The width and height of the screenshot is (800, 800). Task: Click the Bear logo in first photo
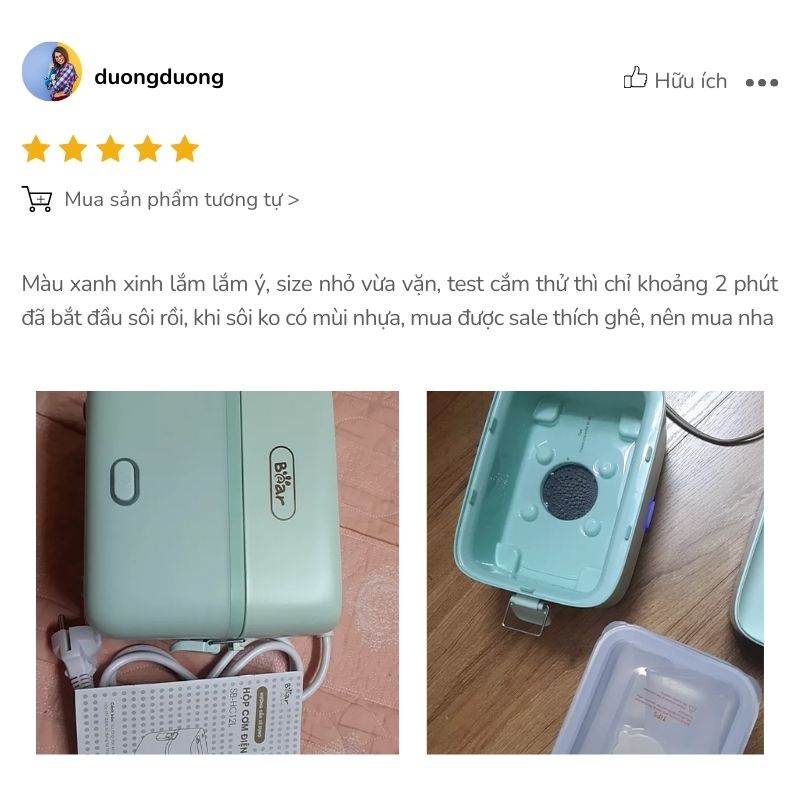coord(282,483)
